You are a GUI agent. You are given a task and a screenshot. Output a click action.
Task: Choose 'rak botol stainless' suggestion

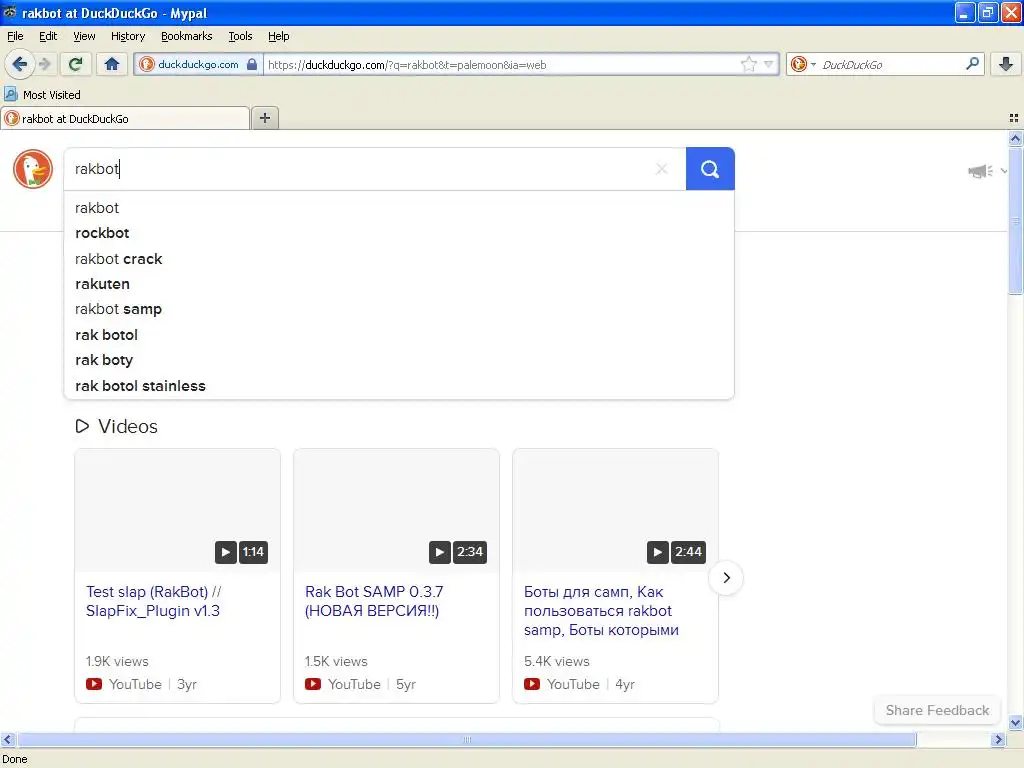click(x=398, y=386)
